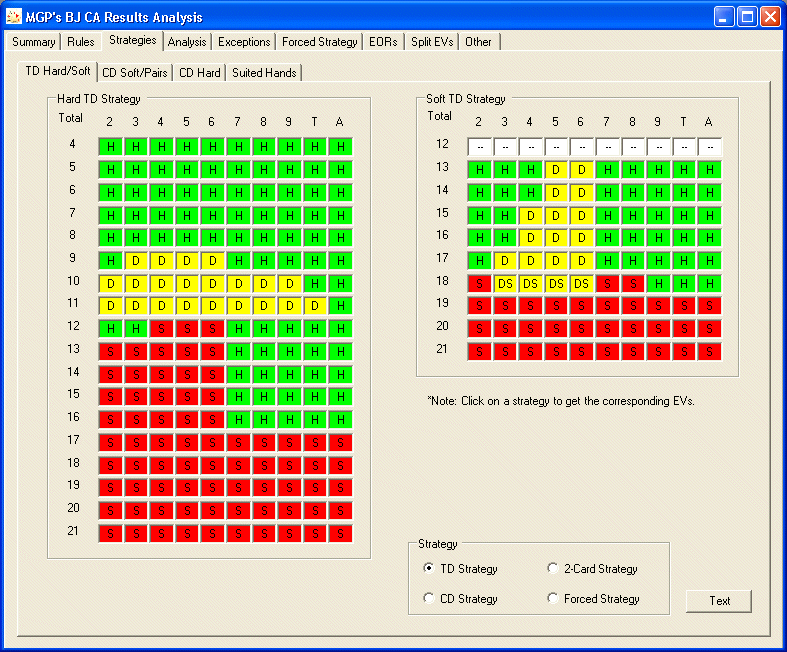
Task: Click hard 9 vs dealer 3 D cell
Action: coord(136,260)
